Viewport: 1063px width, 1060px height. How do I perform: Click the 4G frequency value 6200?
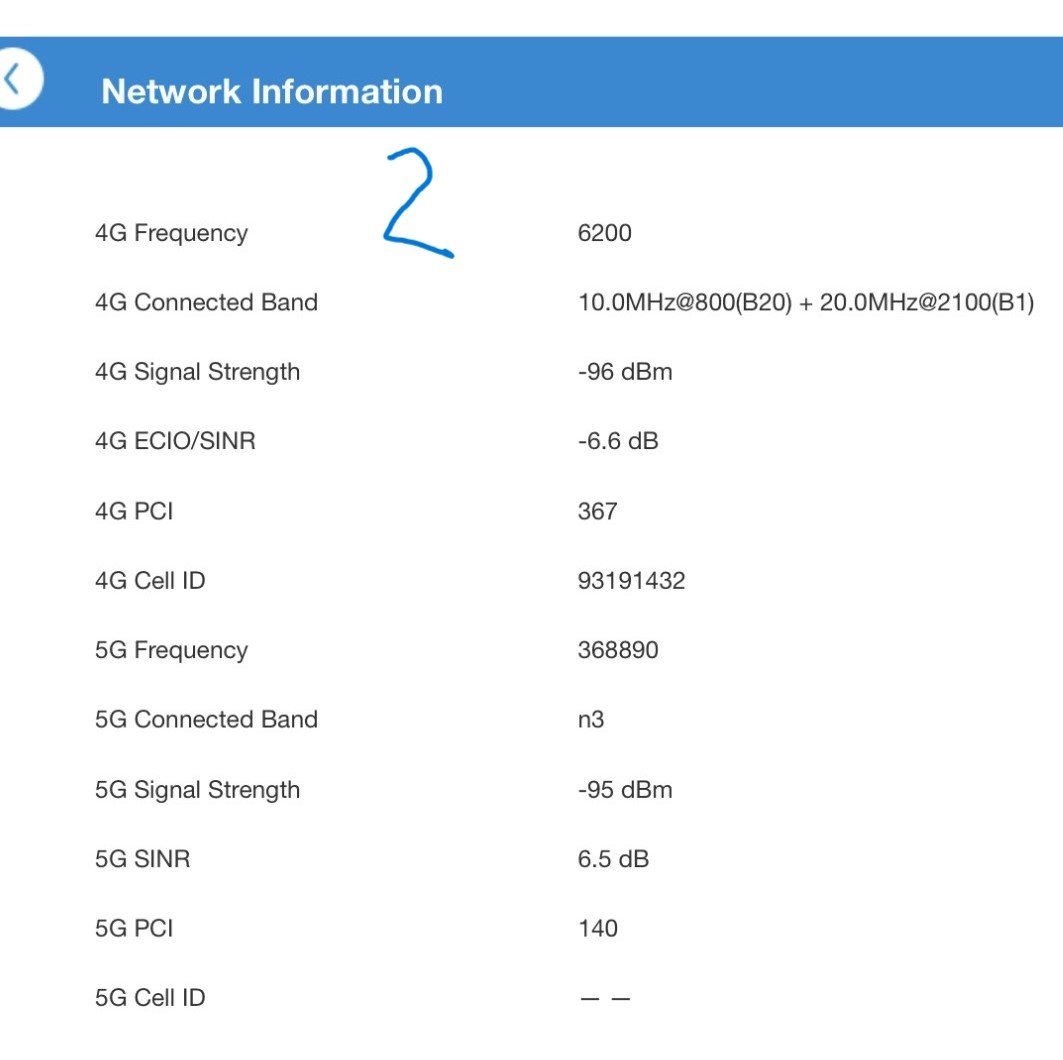(604, 233)
